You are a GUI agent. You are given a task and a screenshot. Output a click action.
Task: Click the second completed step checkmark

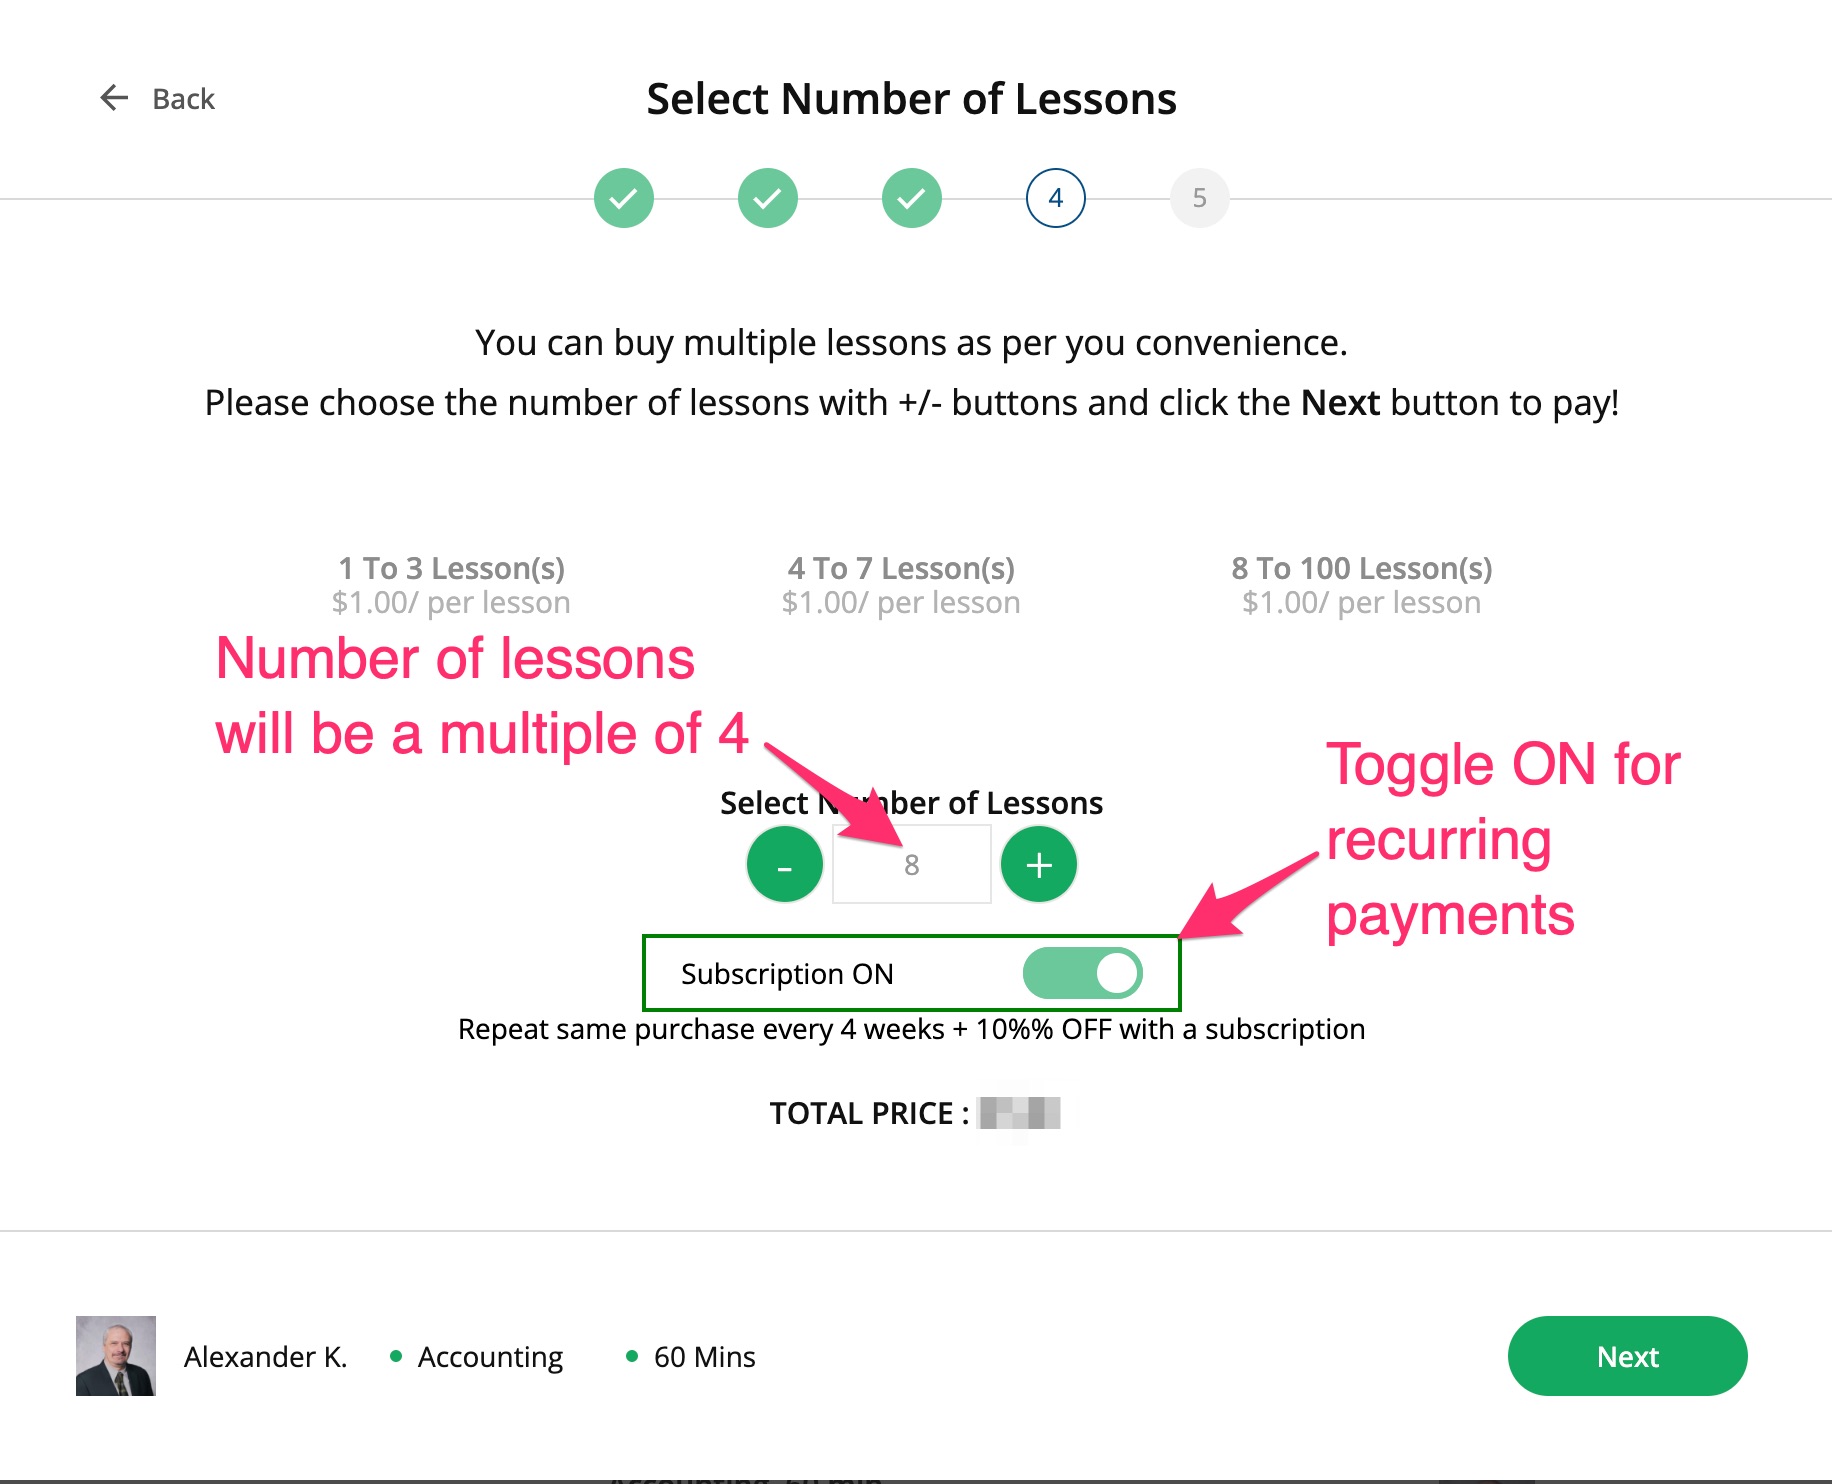[767, 198]
